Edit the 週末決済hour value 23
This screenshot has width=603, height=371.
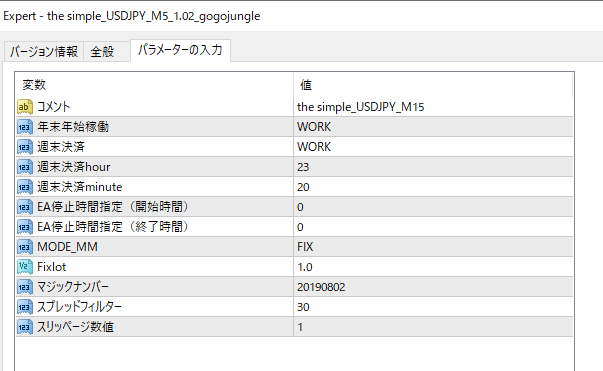(x=433, y=167)
